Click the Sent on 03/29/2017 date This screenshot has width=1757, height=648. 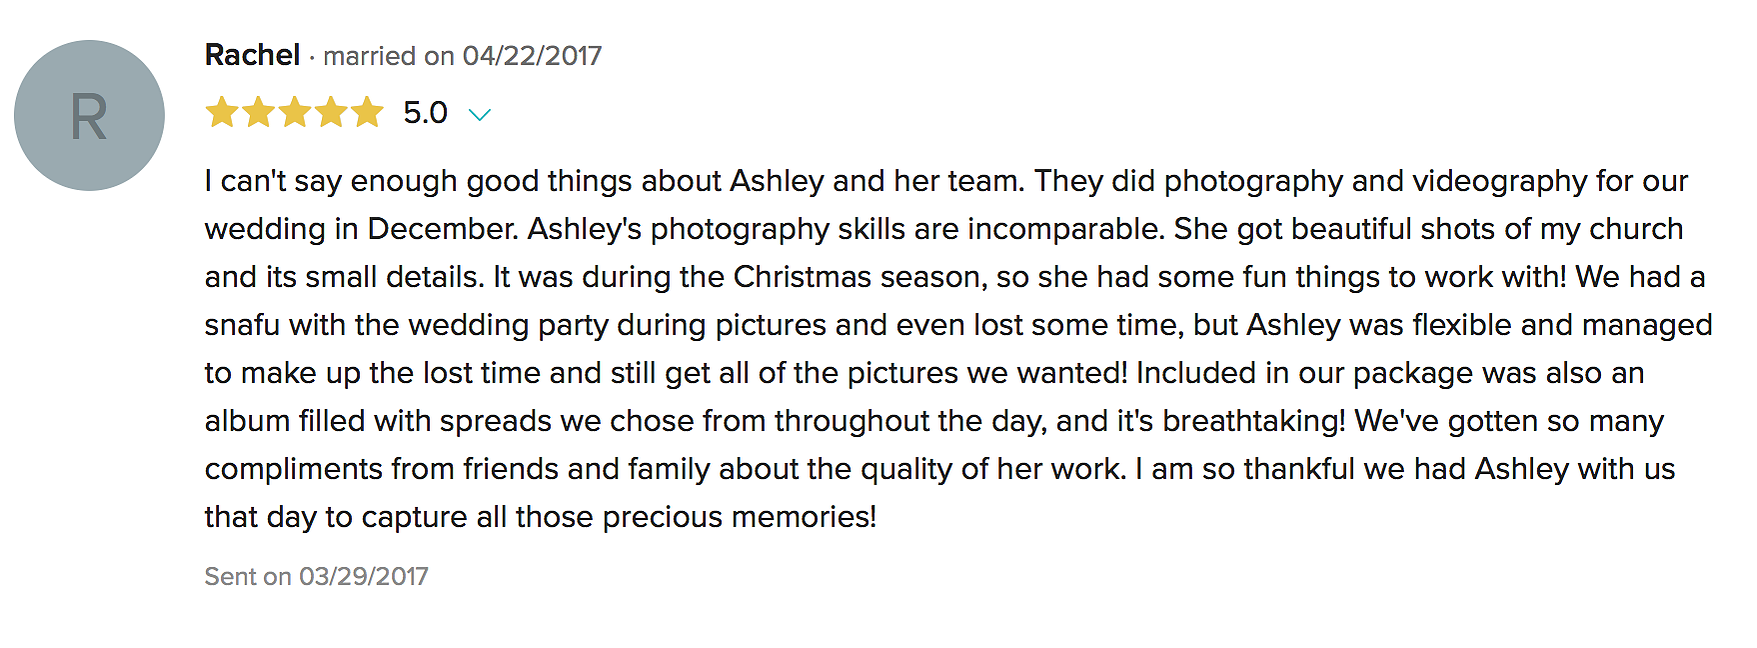[x=316, y=577]
